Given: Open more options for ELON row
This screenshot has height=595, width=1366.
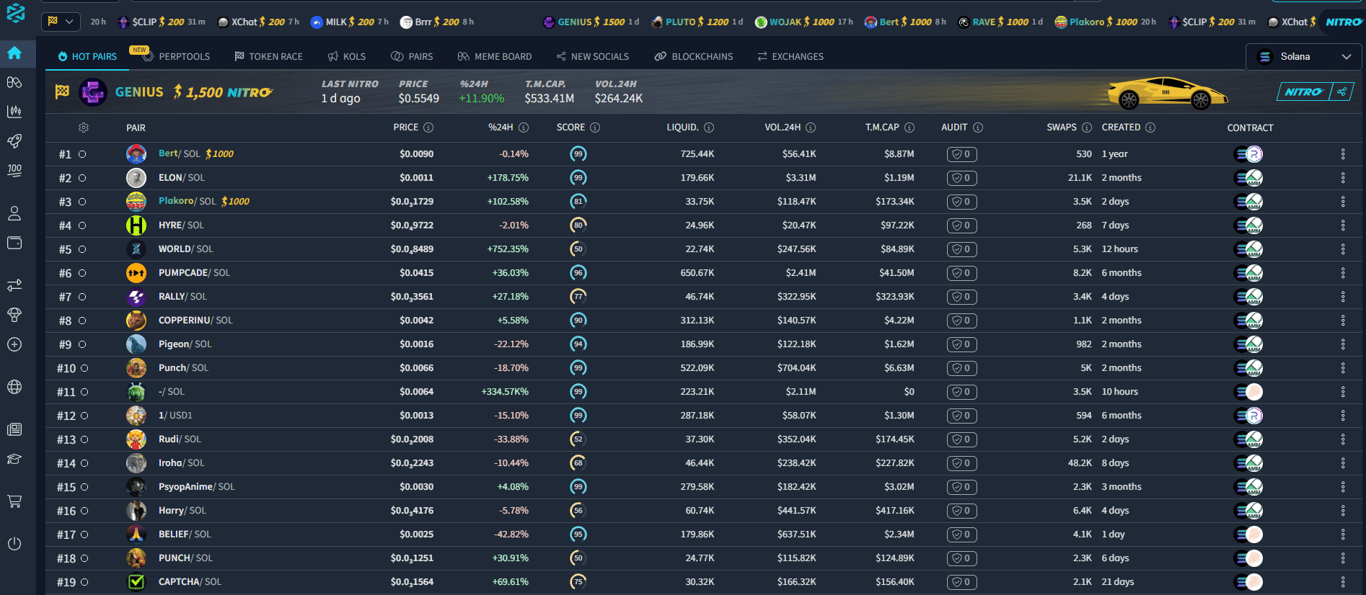Looking at the screenshot, I should [1343, 178].
